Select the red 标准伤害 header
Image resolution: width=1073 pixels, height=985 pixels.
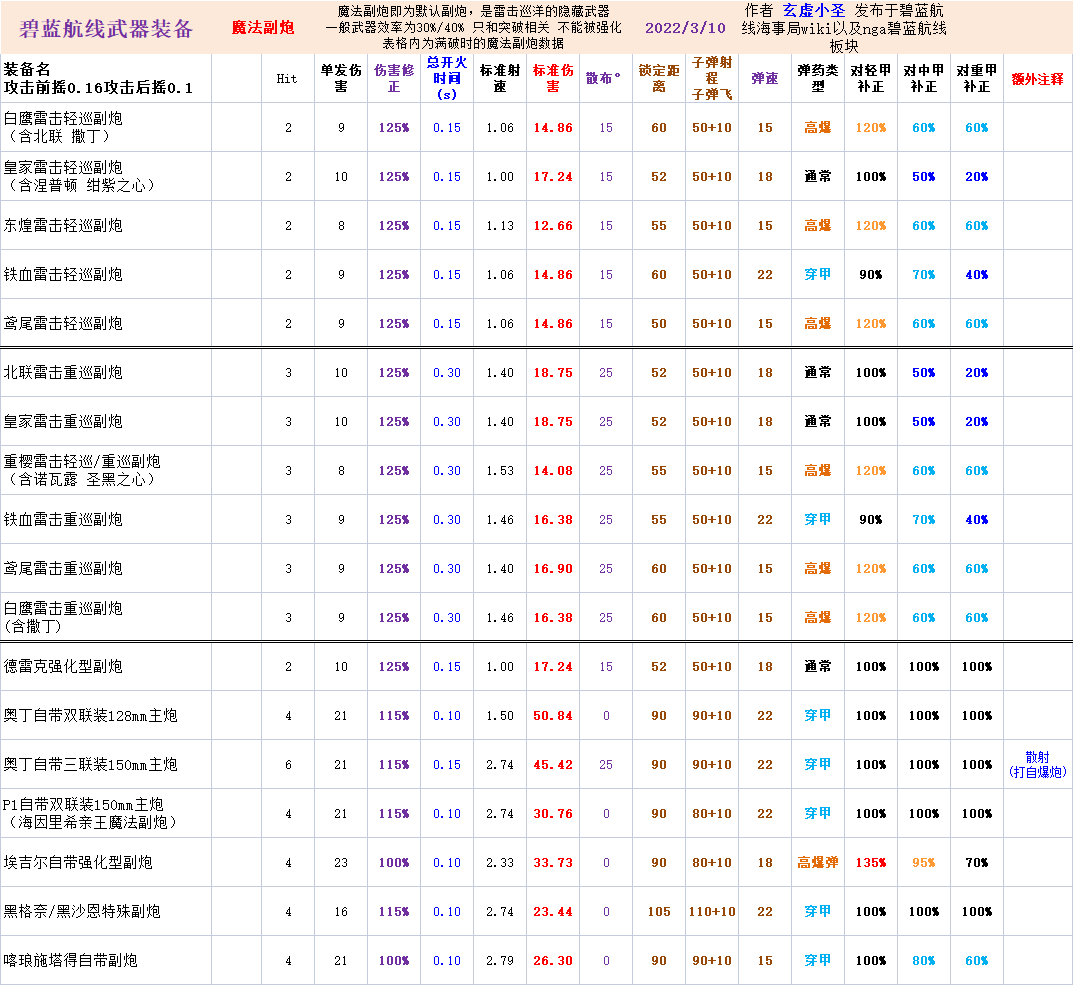coord(553,78)
